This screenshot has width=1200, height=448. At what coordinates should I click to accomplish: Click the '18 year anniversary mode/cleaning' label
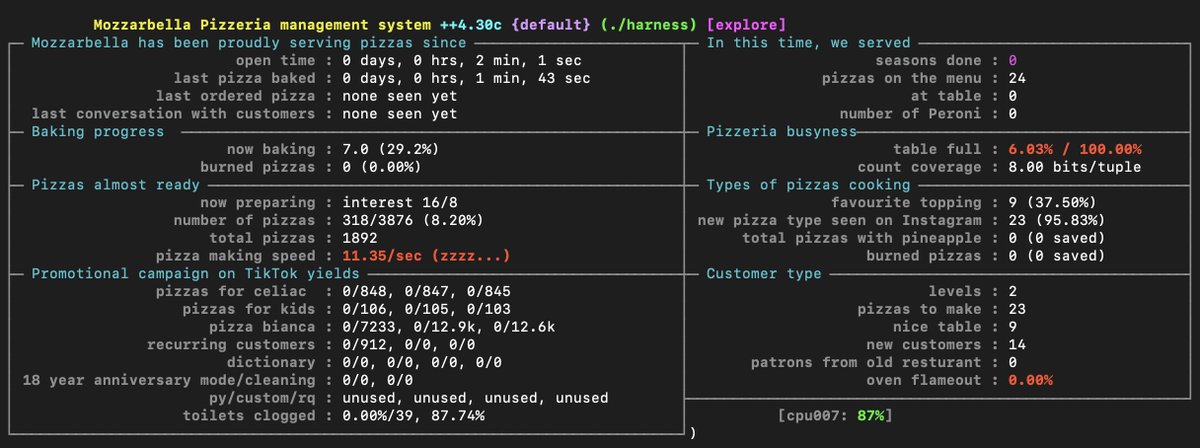[x=171, y=380]
